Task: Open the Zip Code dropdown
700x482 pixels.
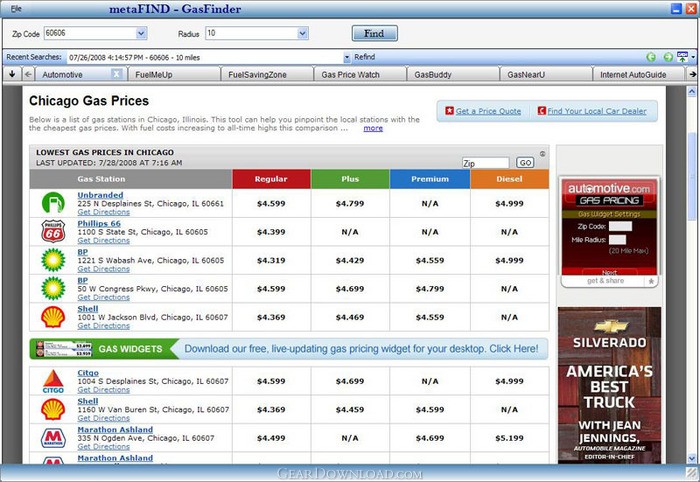Action: click(x=141, y=33)
